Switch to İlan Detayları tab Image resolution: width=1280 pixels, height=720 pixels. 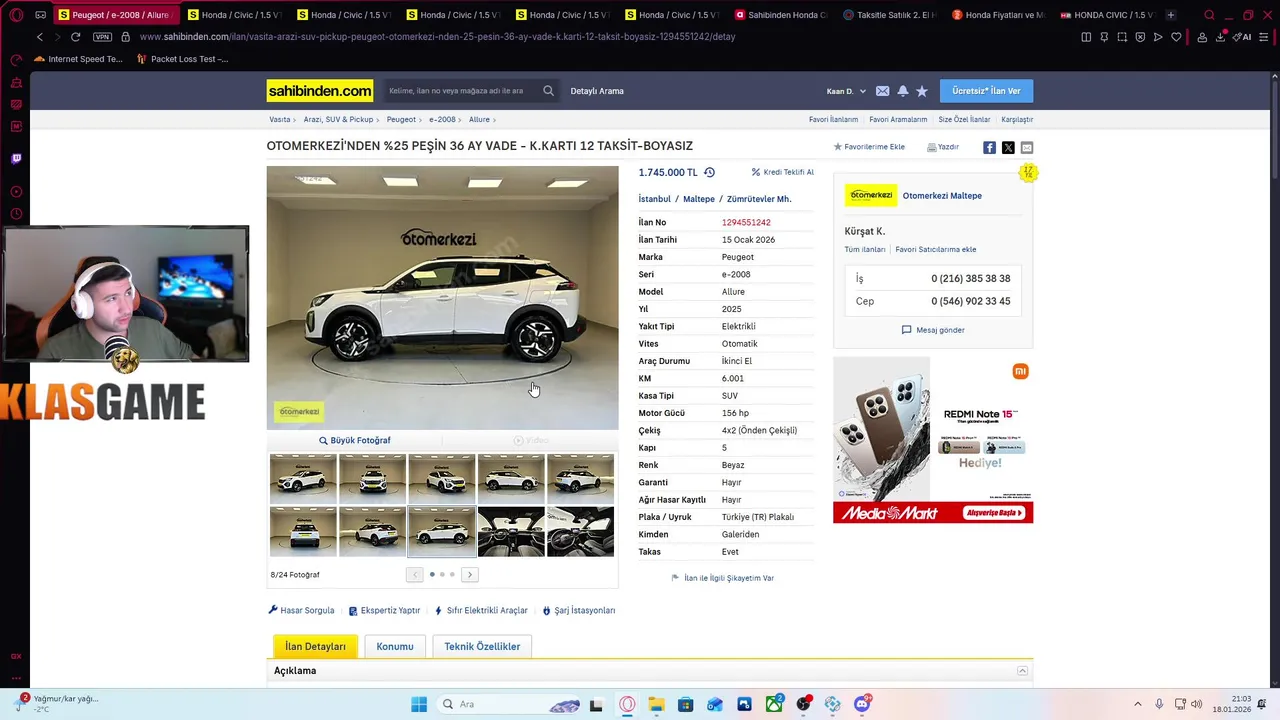[x=315, y=646]
